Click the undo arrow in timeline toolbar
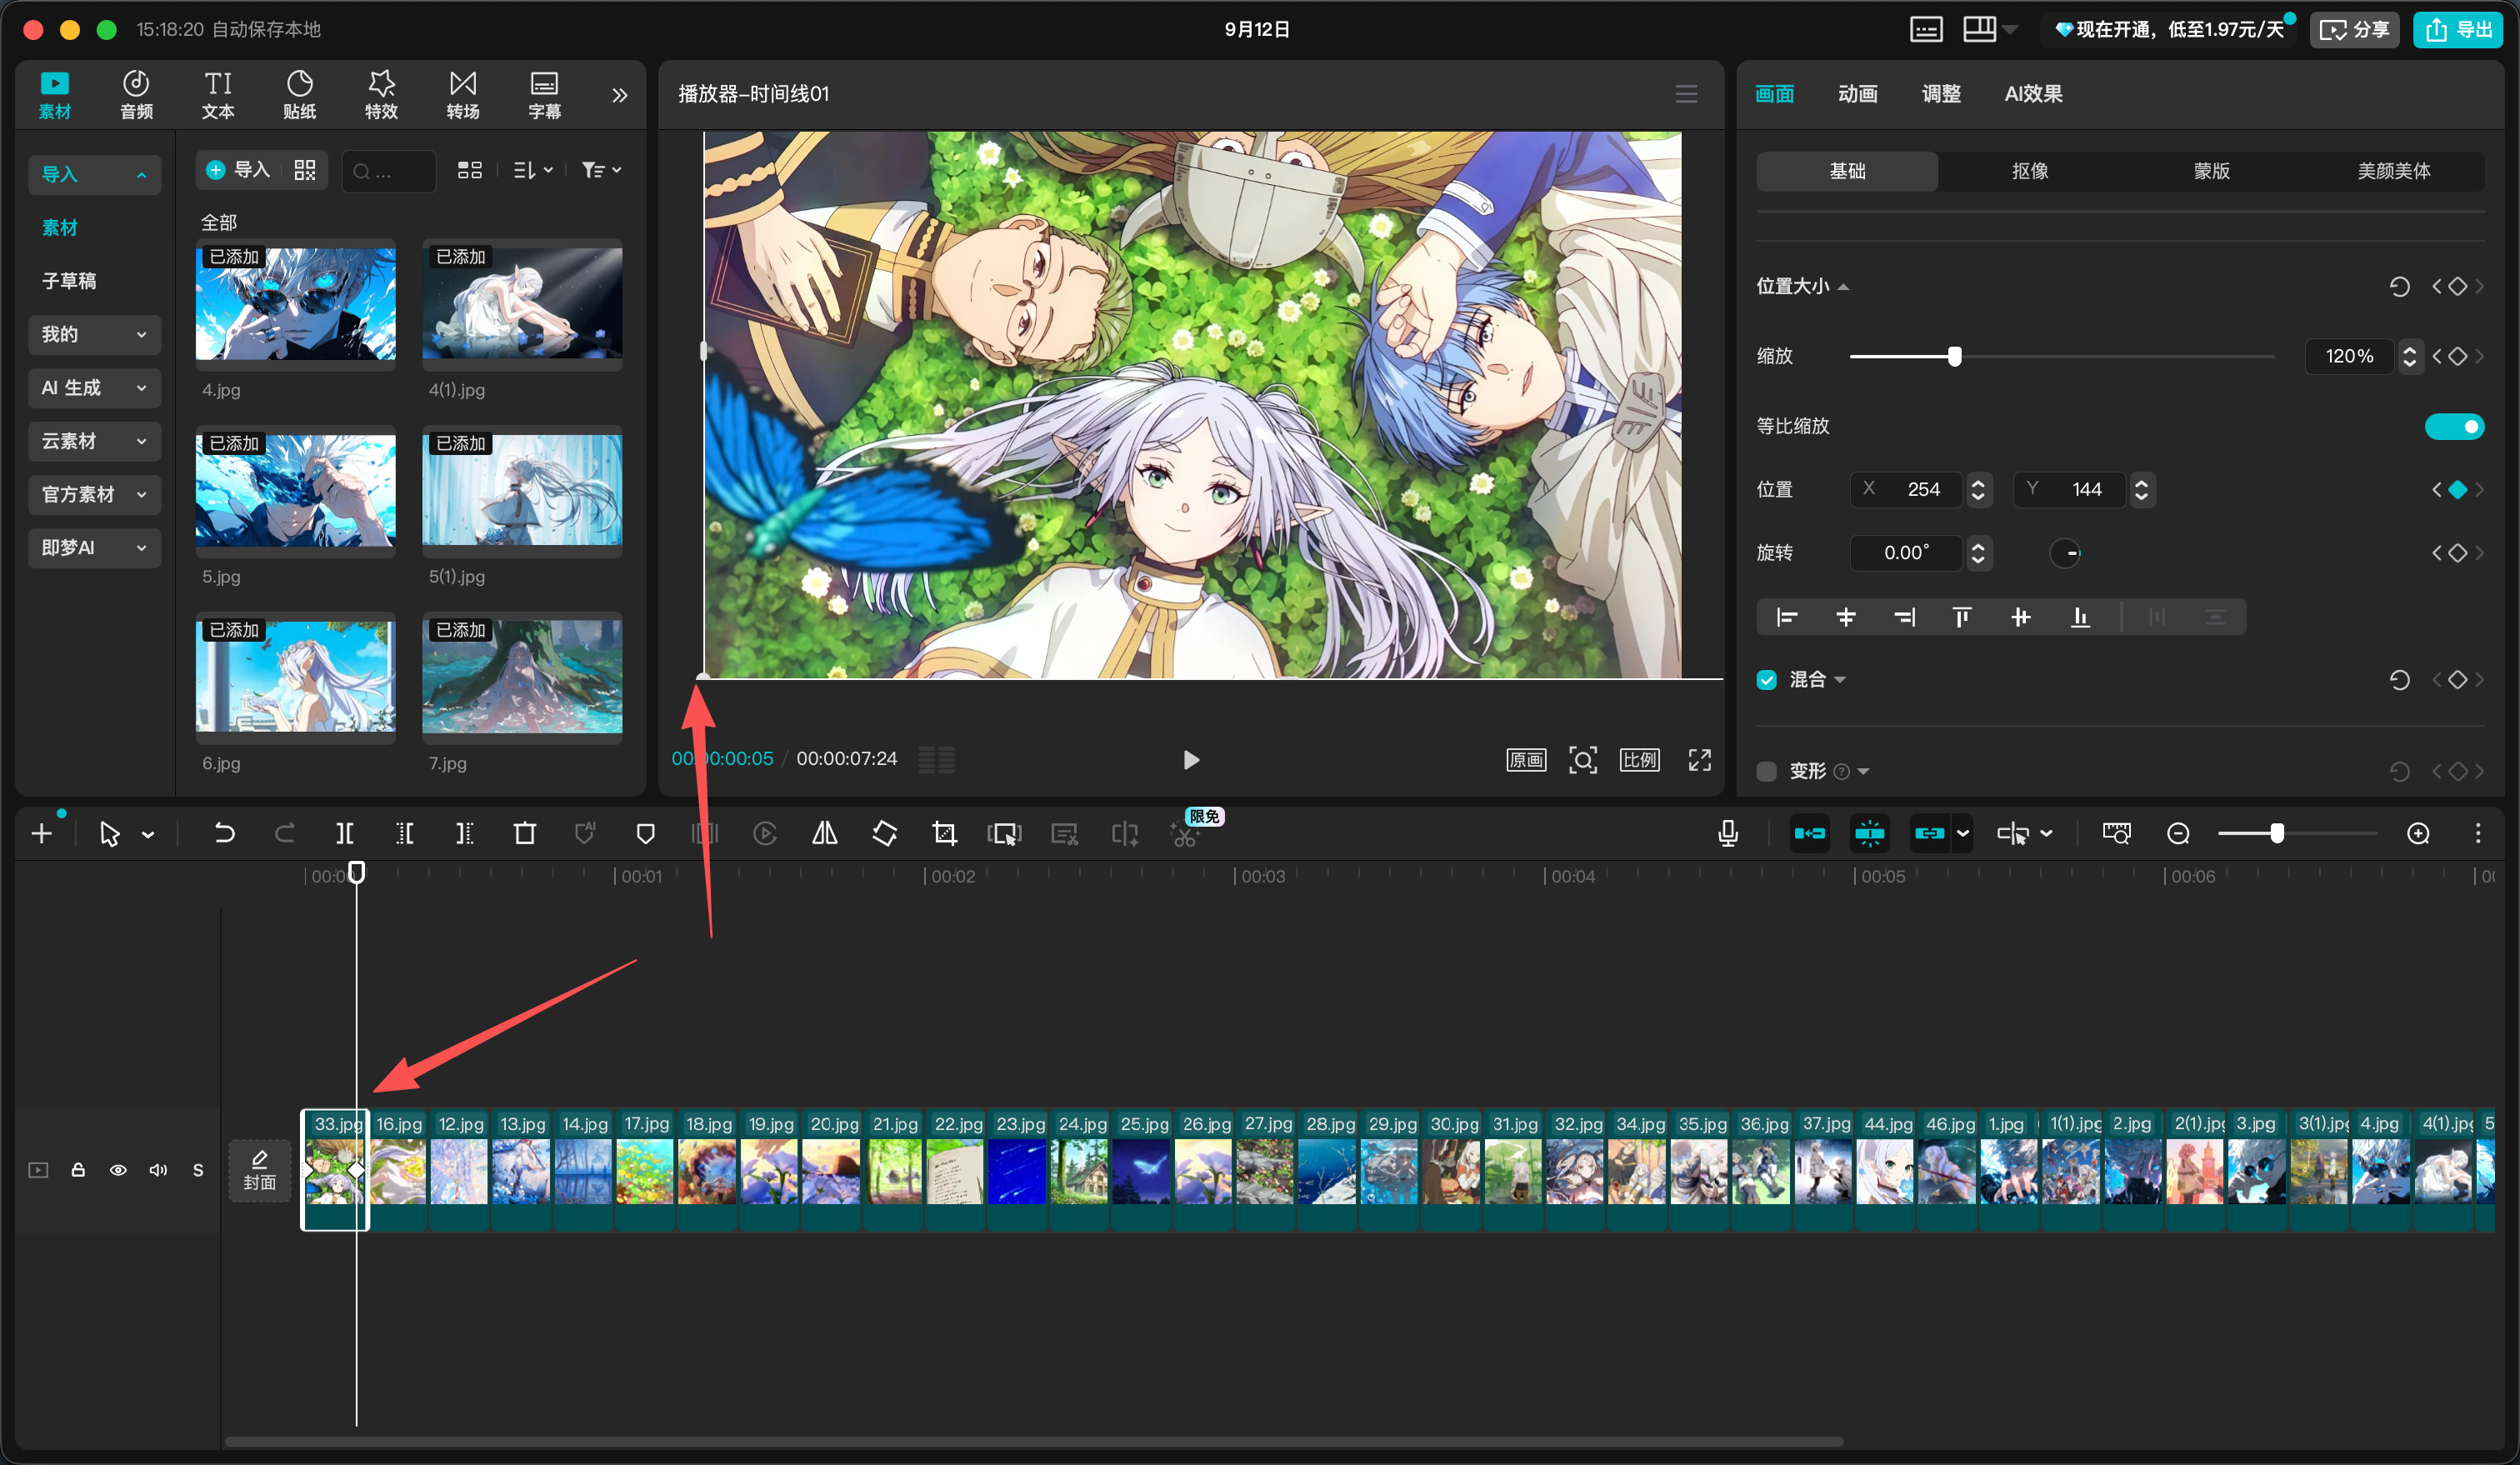 click(x=224, y=833)
